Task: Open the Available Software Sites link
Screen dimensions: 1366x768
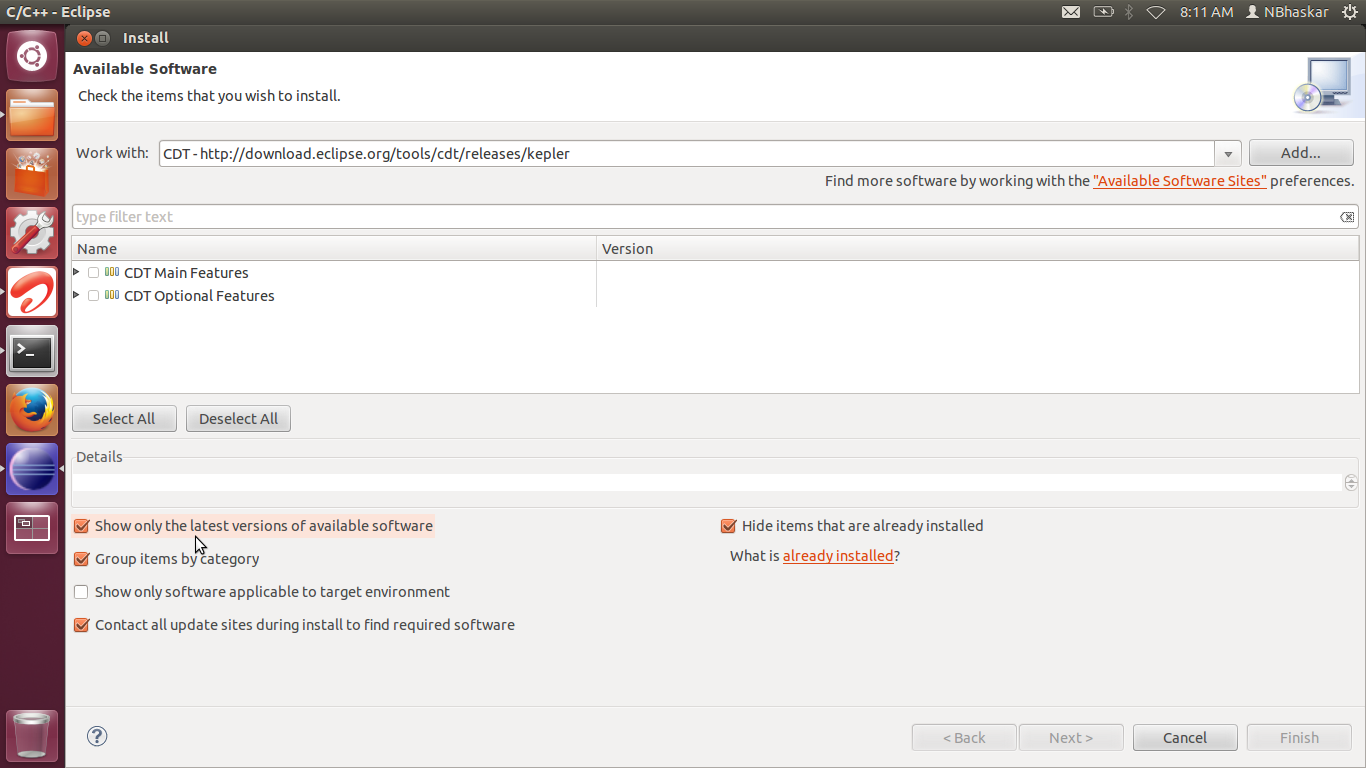Action: pyautogui.click(x=1180, y=181)
